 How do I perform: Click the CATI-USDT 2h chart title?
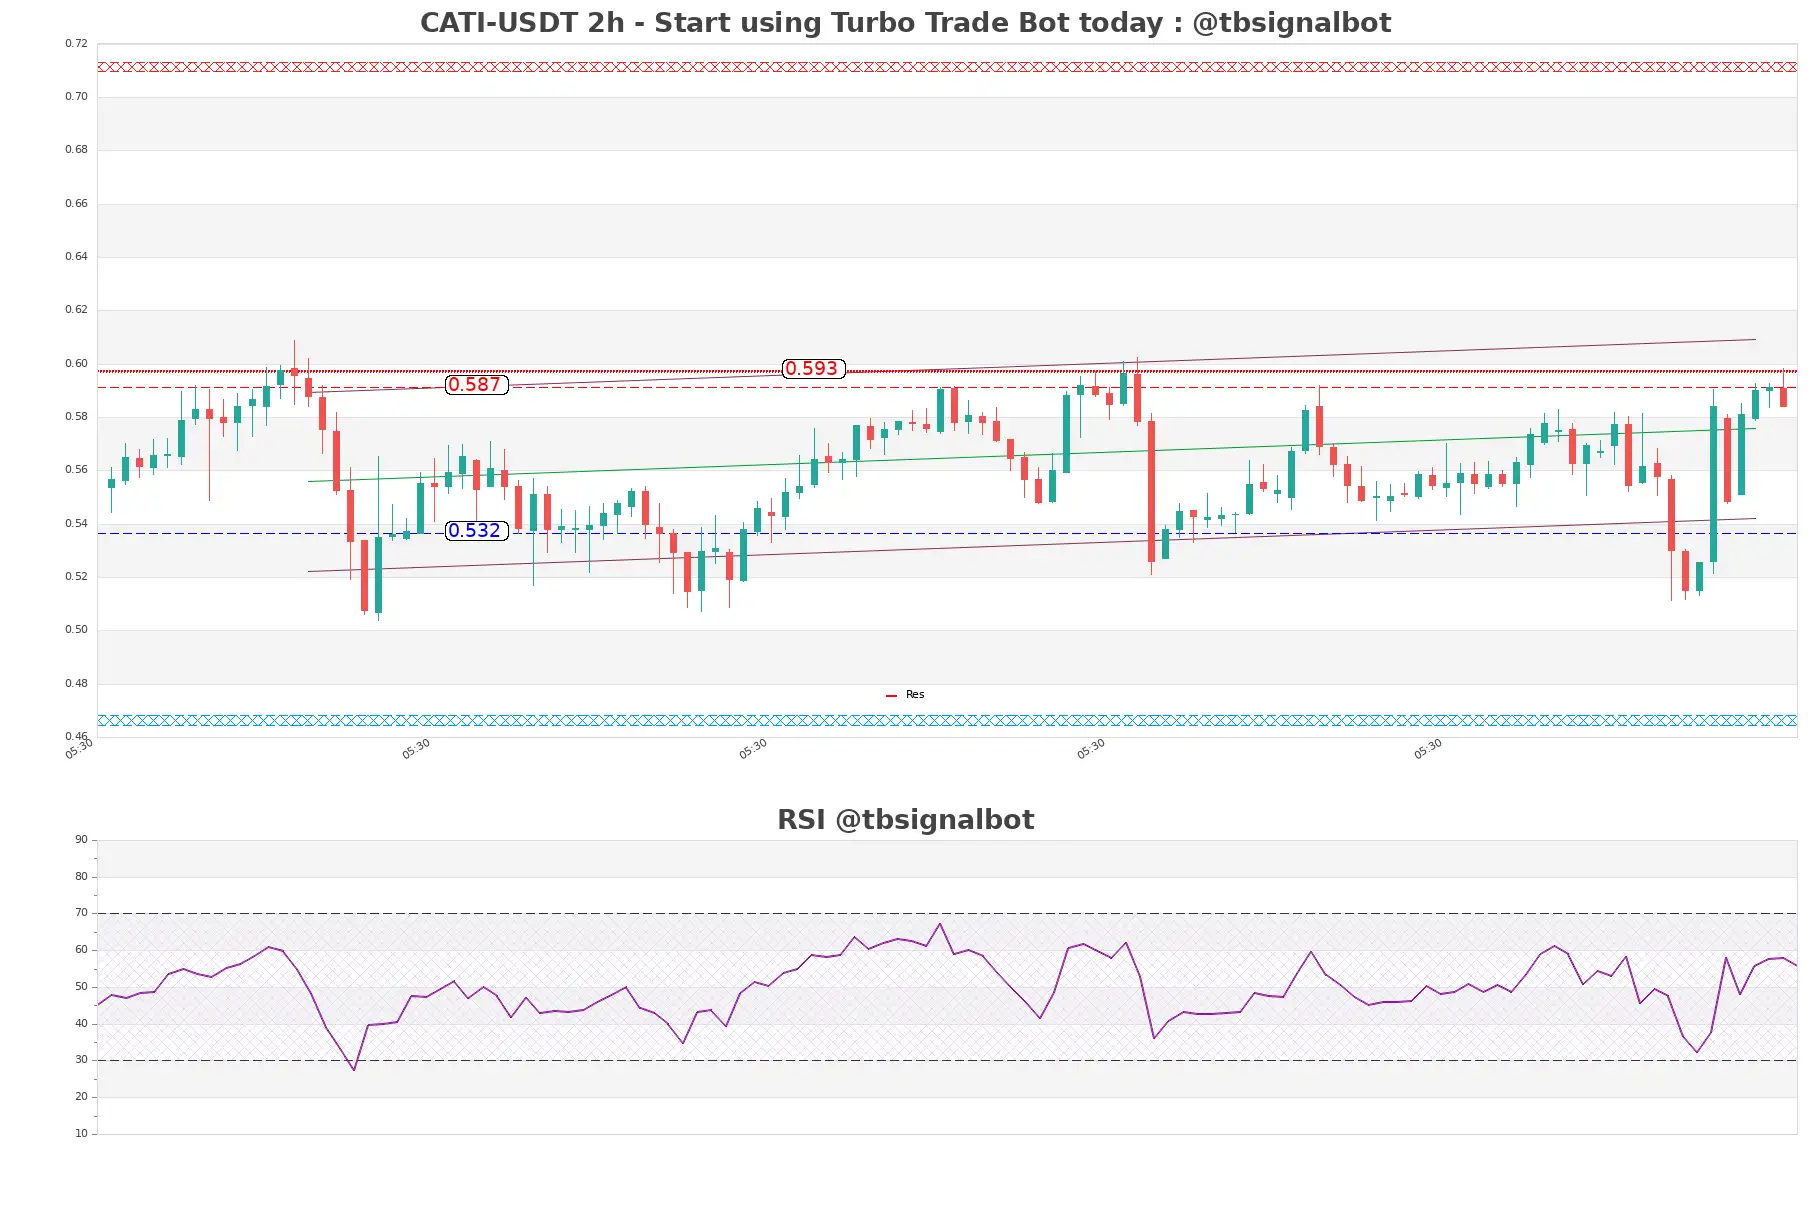(x=905, y=22)
